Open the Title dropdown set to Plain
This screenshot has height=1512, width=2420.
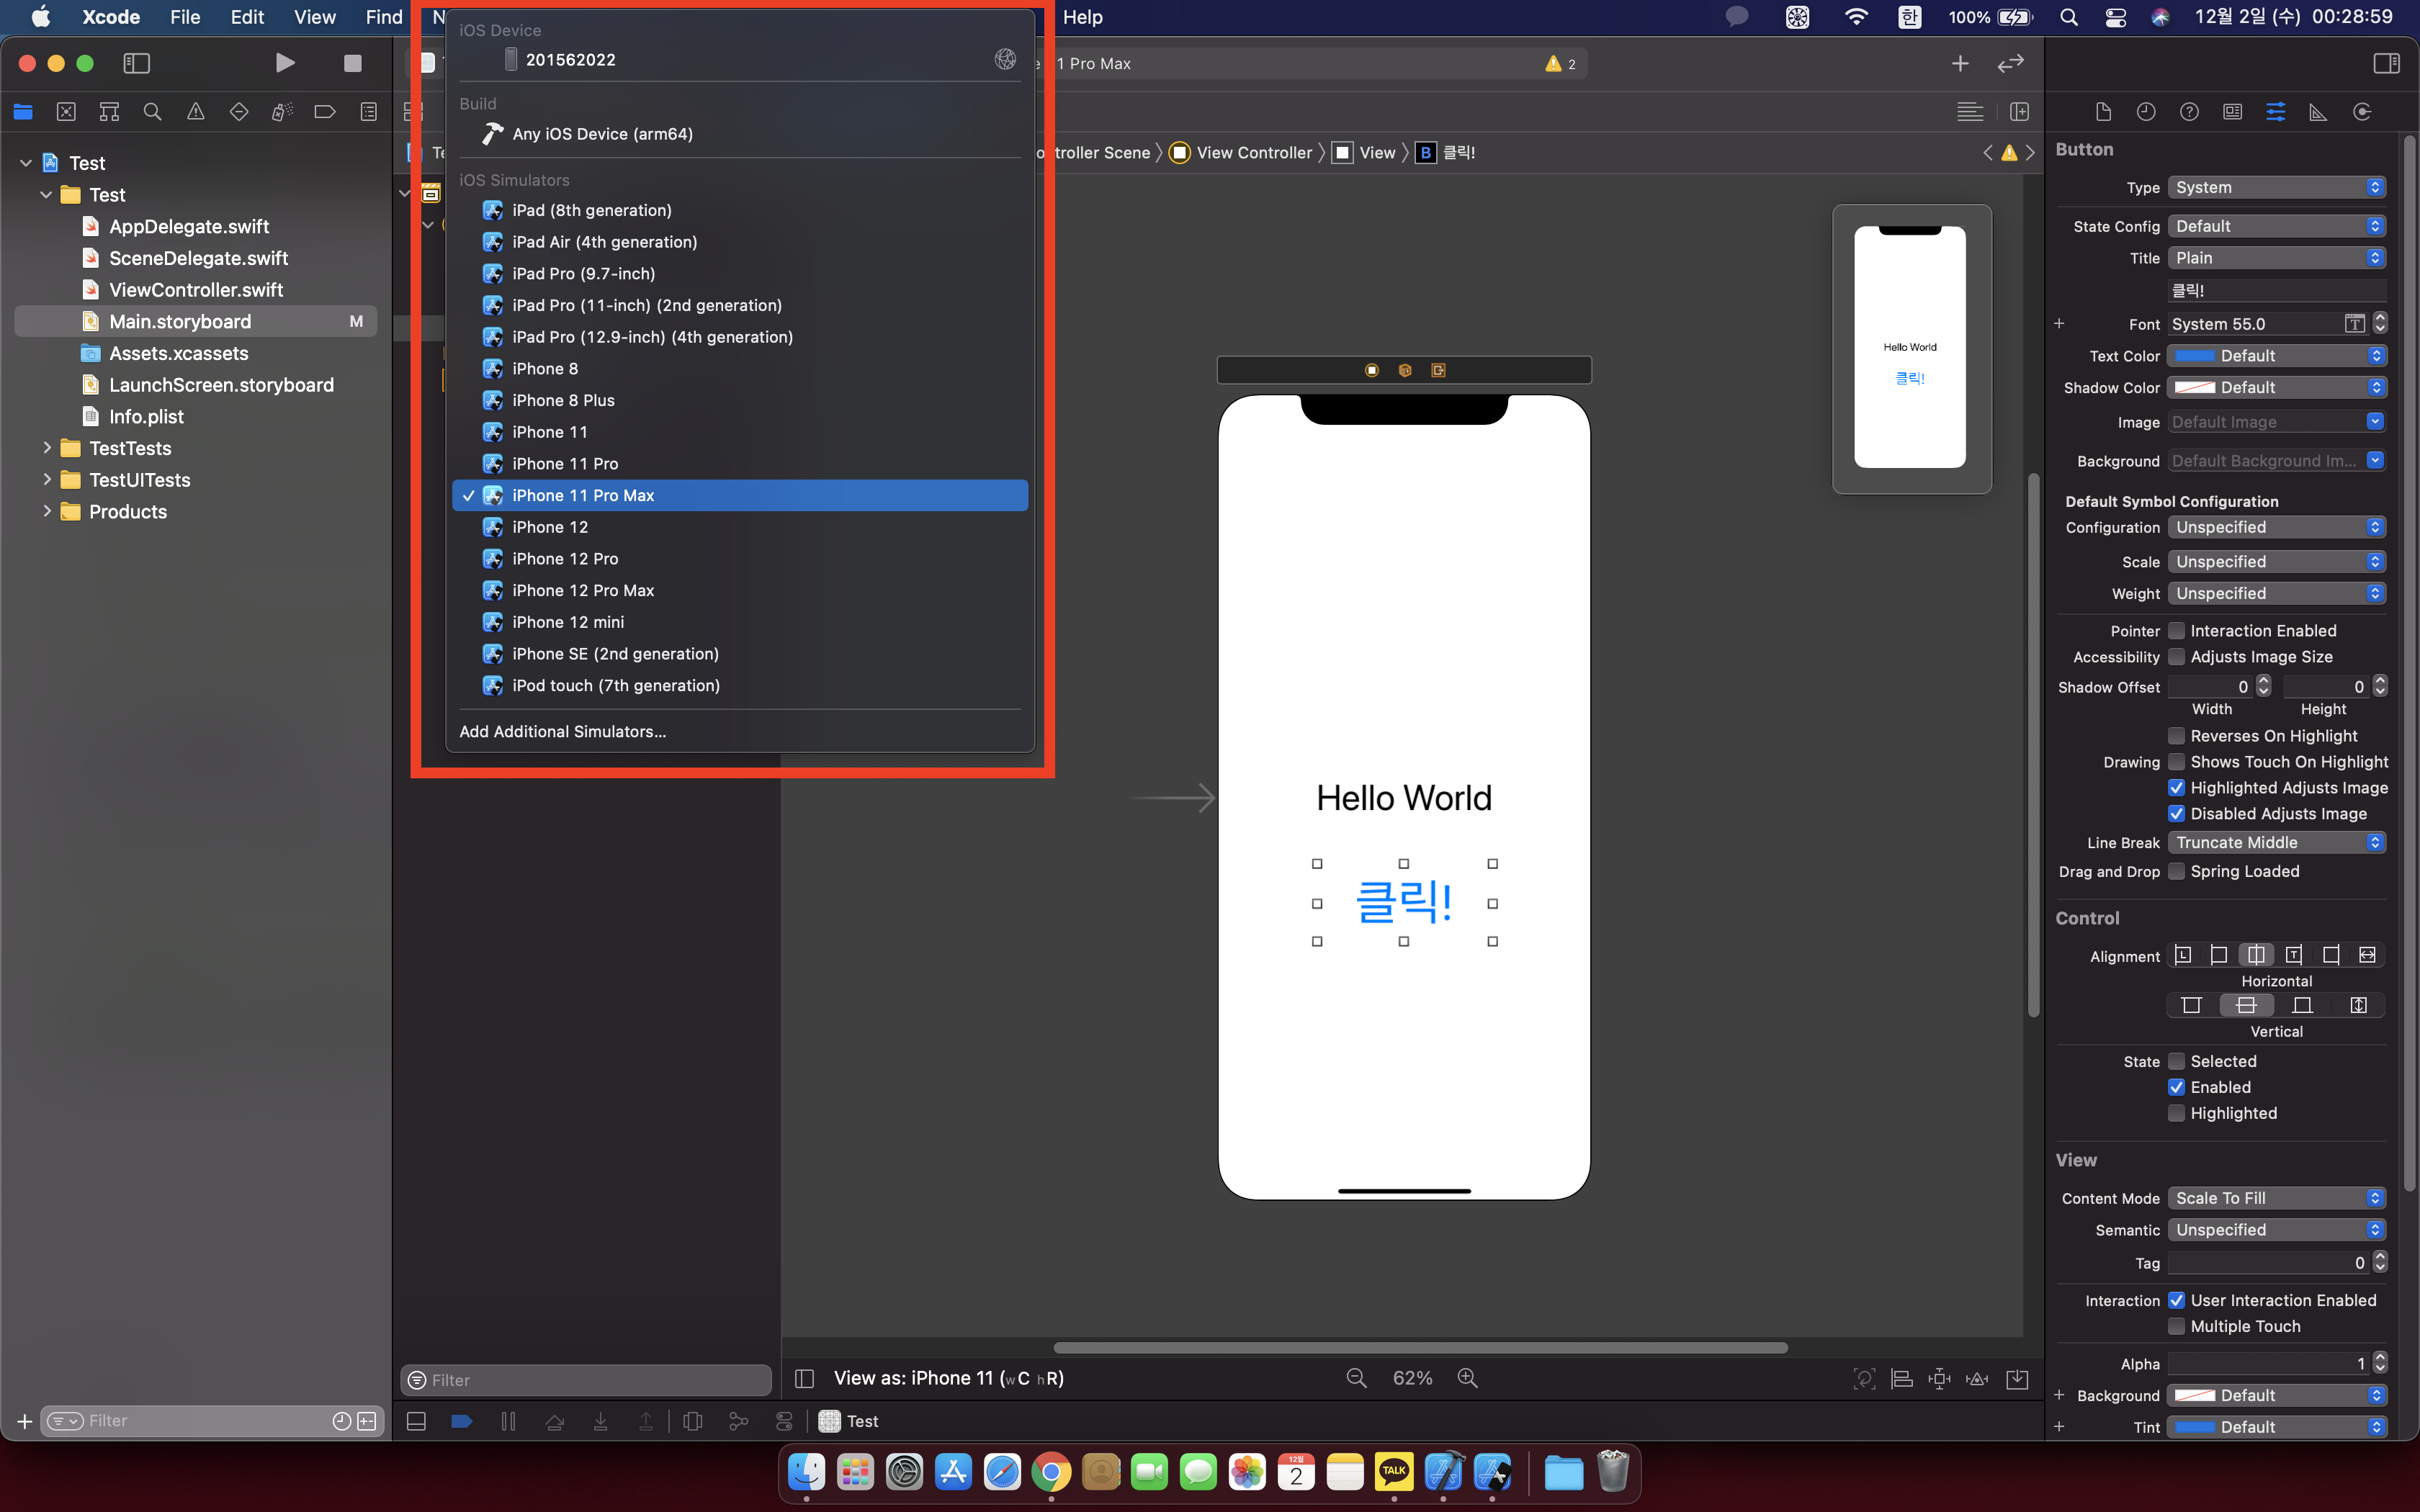pyautogui.click(x=2277, y=258)
